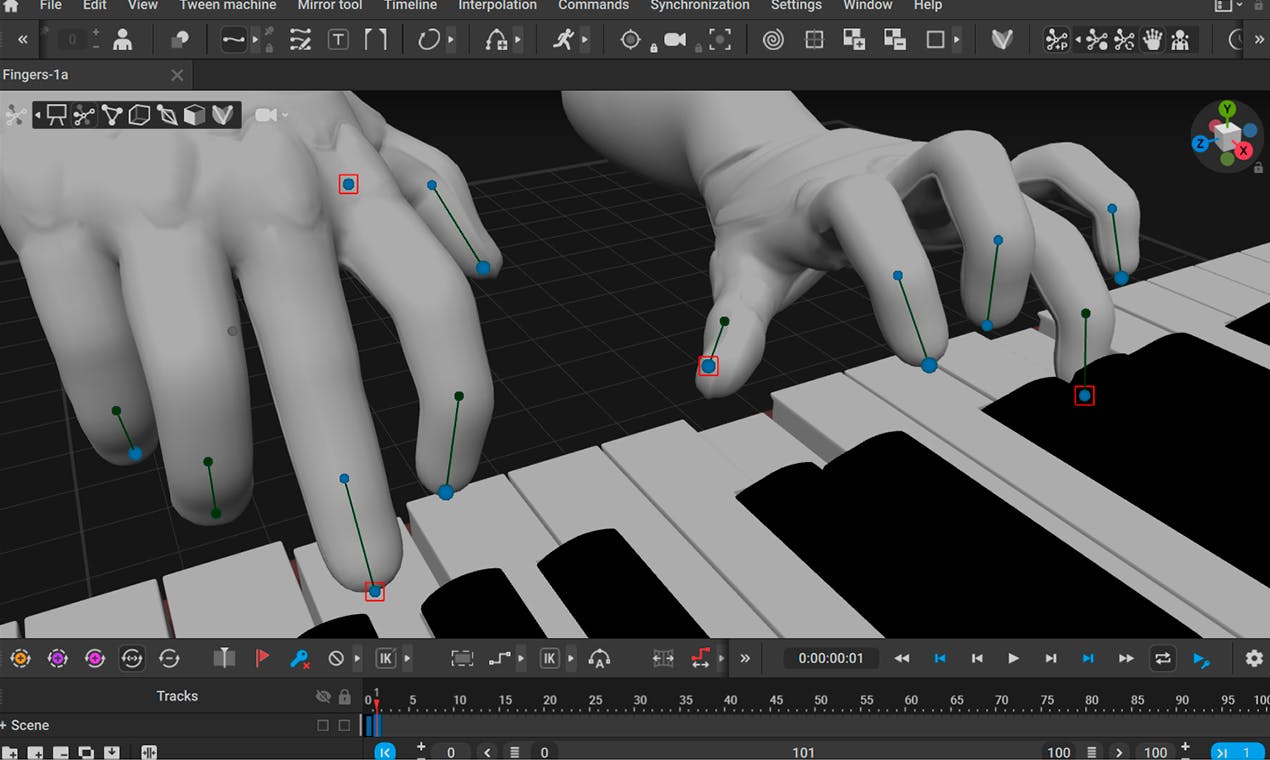This screenshot has height=760, width=1270.
Task: Open the Tween machine menu
Action: pos(227,5)
